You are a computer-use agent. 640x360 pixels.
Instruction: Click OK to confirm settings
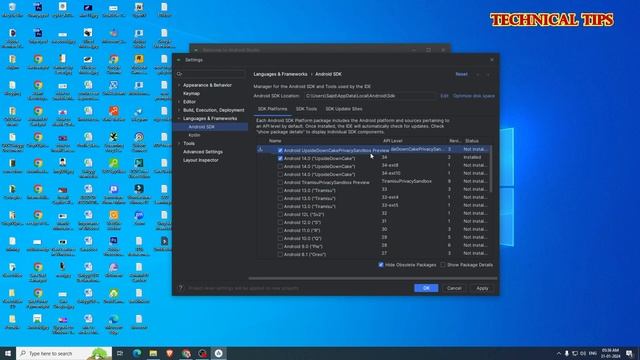[x=426, y=288]
